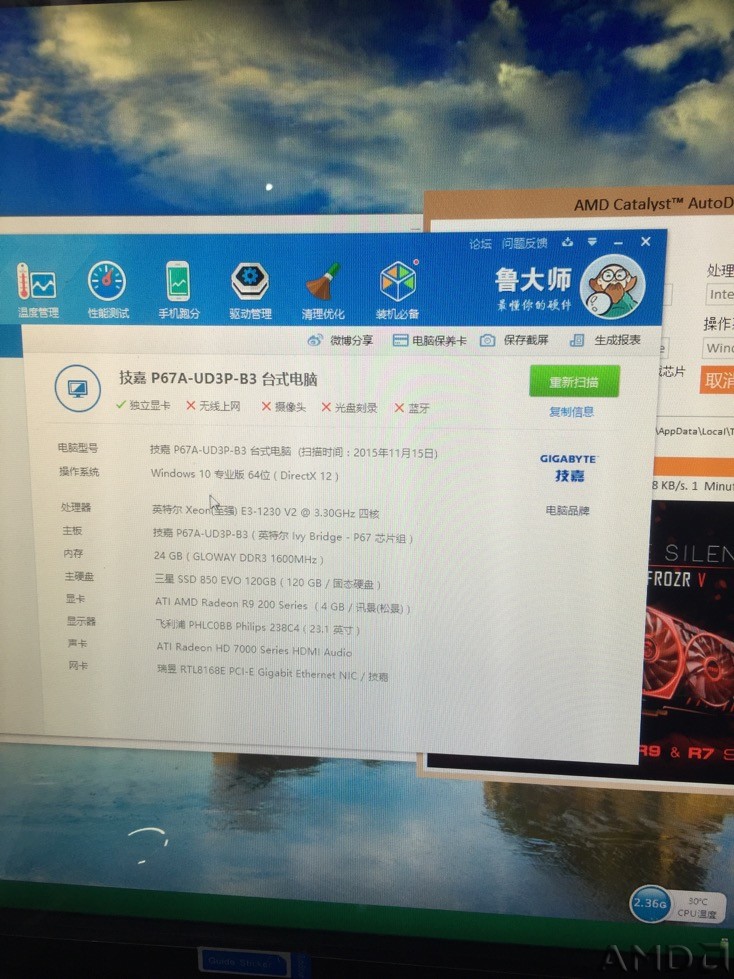Click 保存截屏 camera save screenshot
The image size is (734, 979).
(x=514, y=340)
